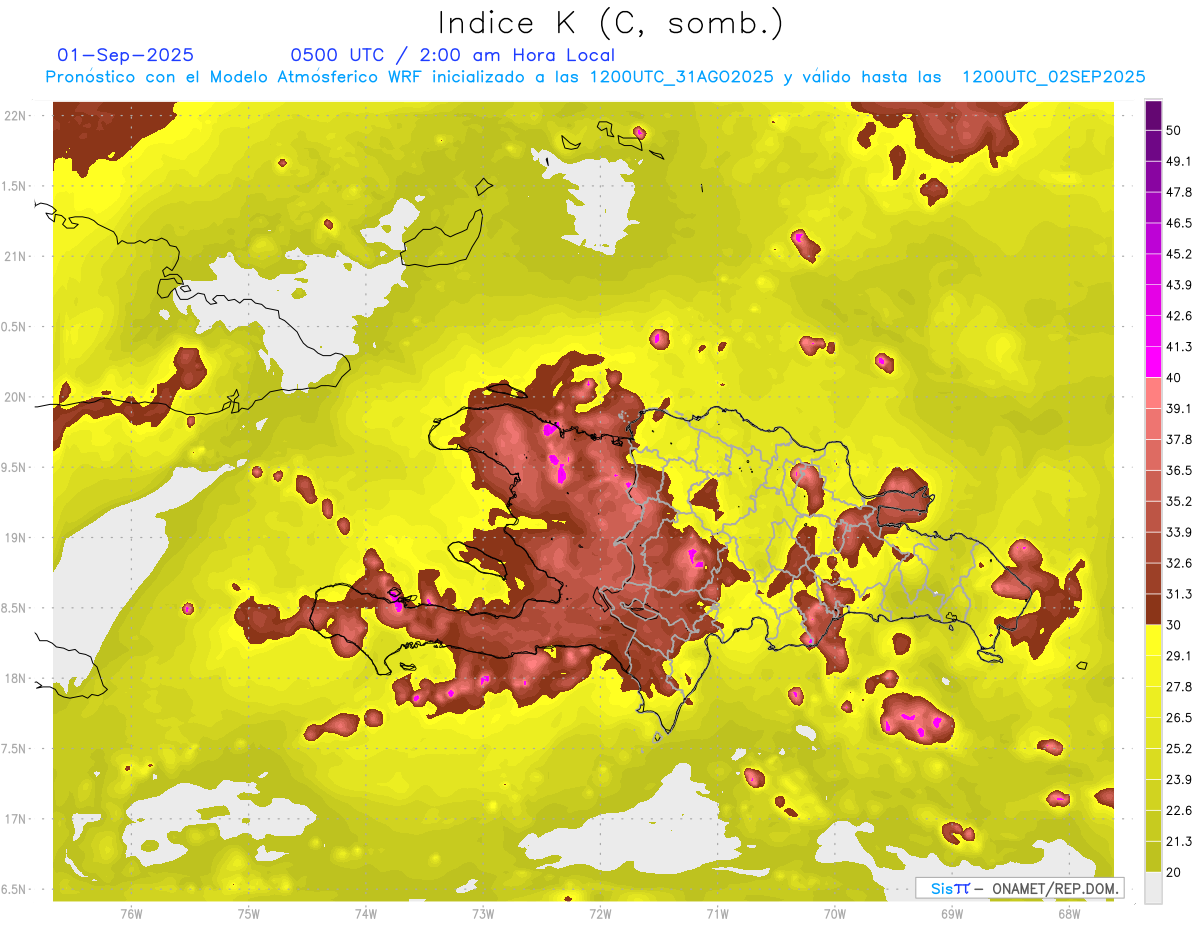Click the '70W' longitude axis label

tap(835, 913)
